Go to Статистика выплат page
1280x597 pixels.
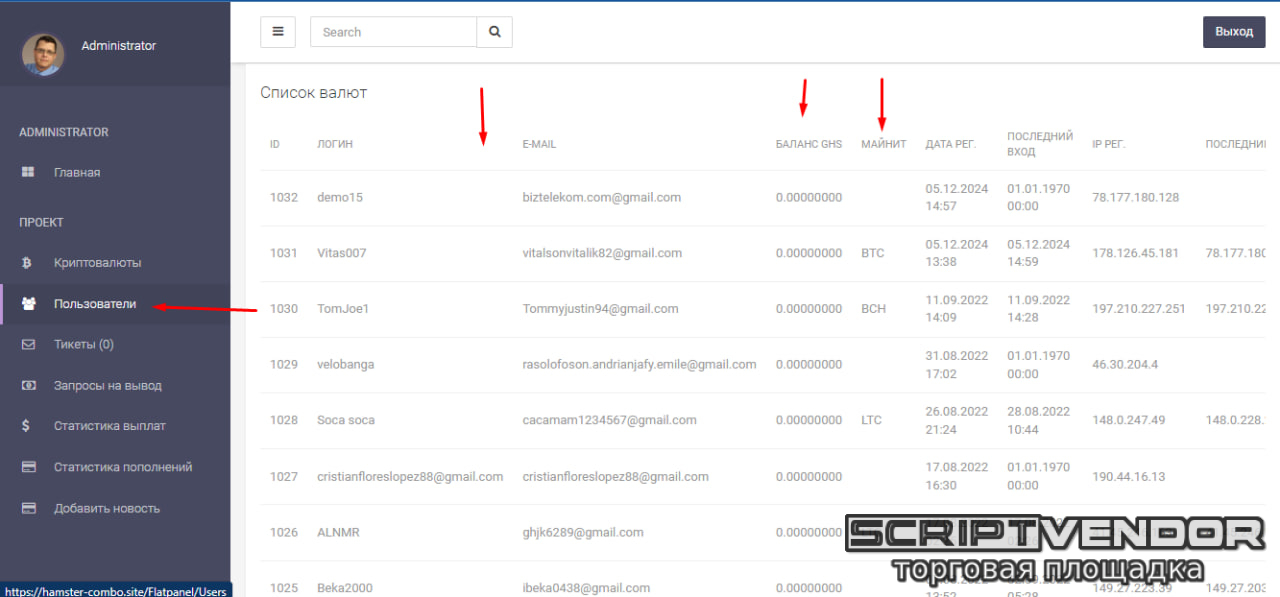point(109,426)
